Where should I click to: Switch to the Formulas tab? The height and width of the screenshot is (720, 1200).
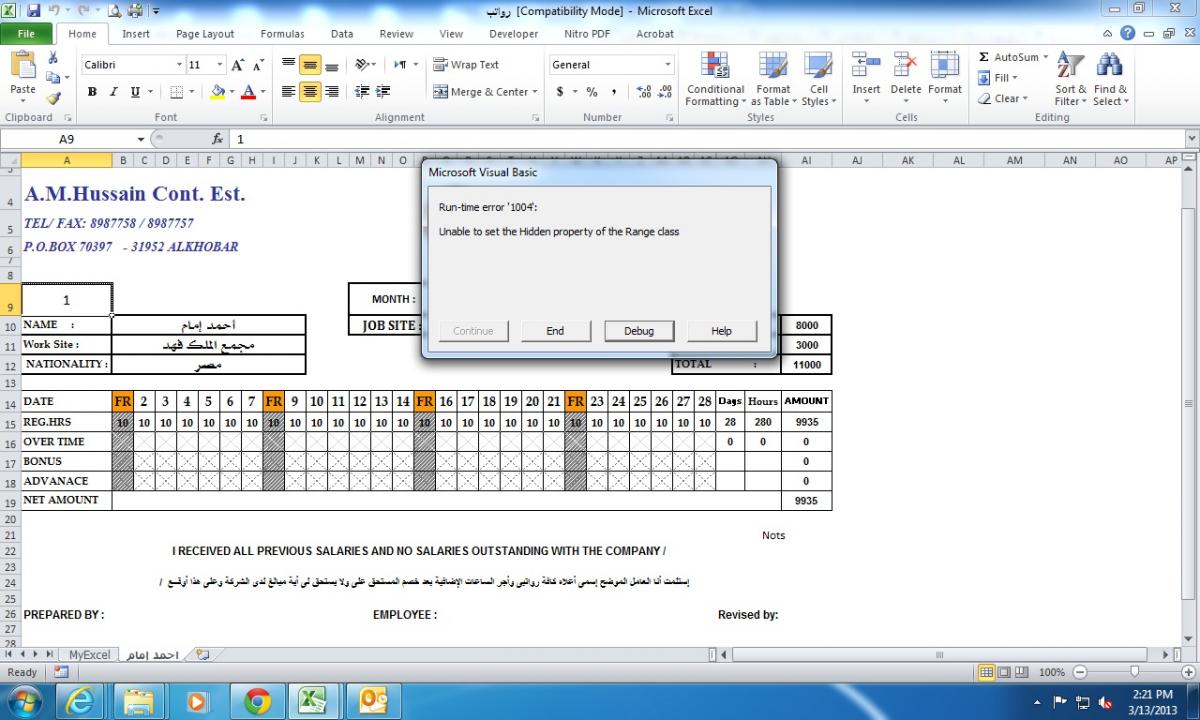tap(282, 33)
